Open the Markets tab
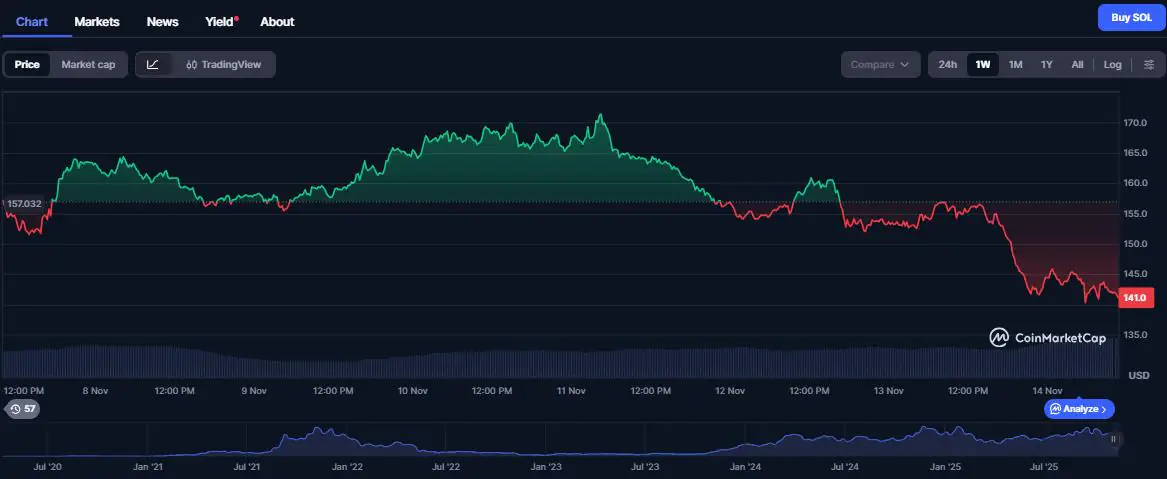This screenshot has height=479, width=1167. pos(97,21)
